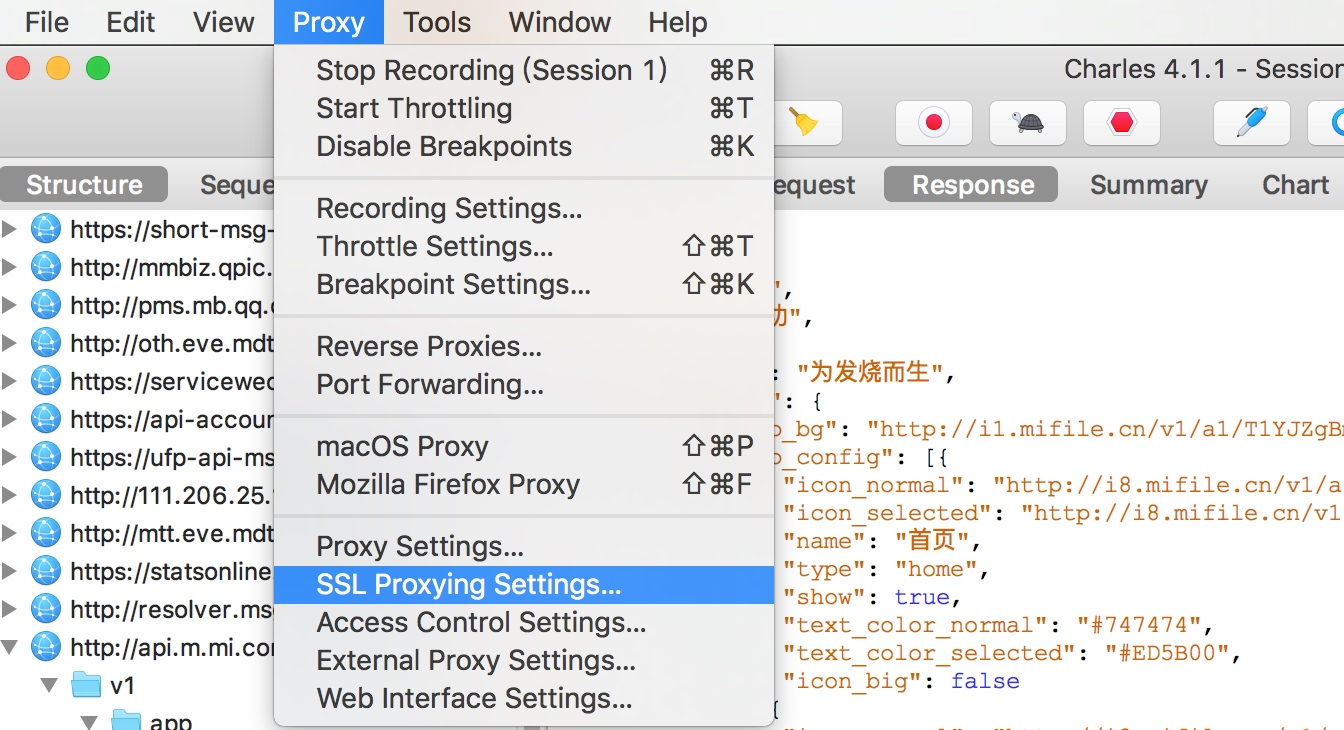Screen dimensions: 1344x730
Task: Open the View menu
Action: 224,22
